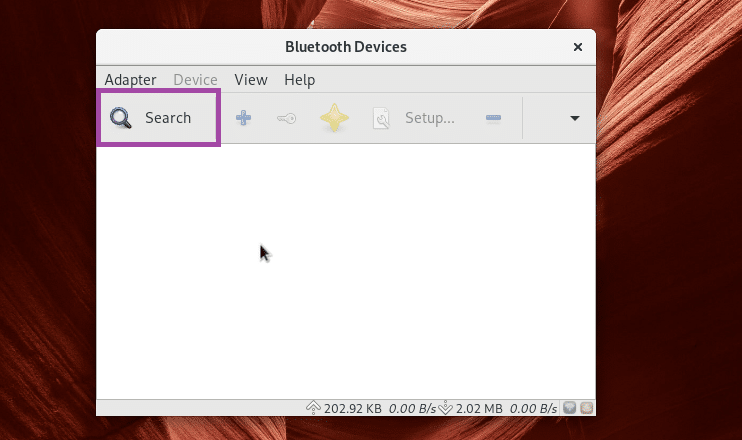Click the Search button to find devices
This screenshot has width=742, height=440.
[x=158, y=118]
